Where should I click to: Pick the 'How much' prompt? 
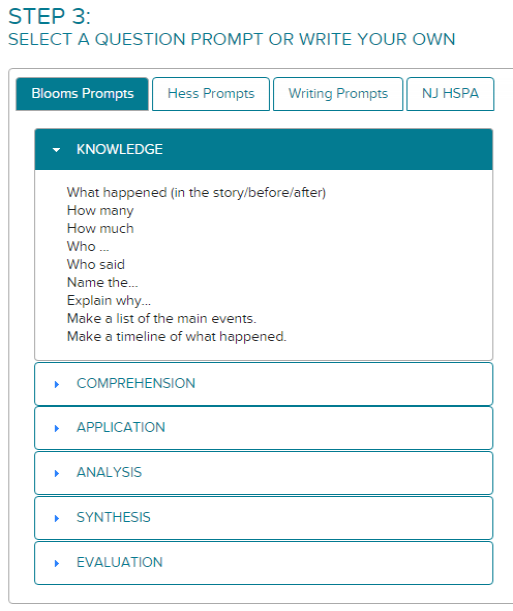(100, 228)
